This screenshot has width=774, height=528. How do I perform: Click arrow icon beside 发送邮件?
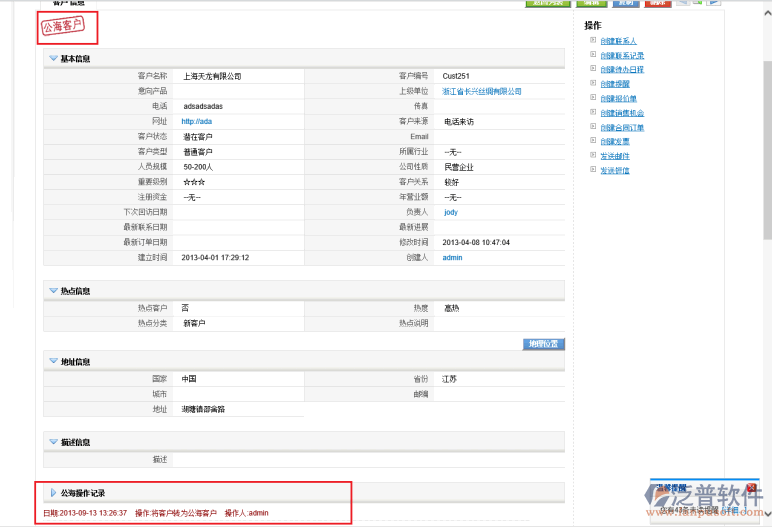(593, 155)
